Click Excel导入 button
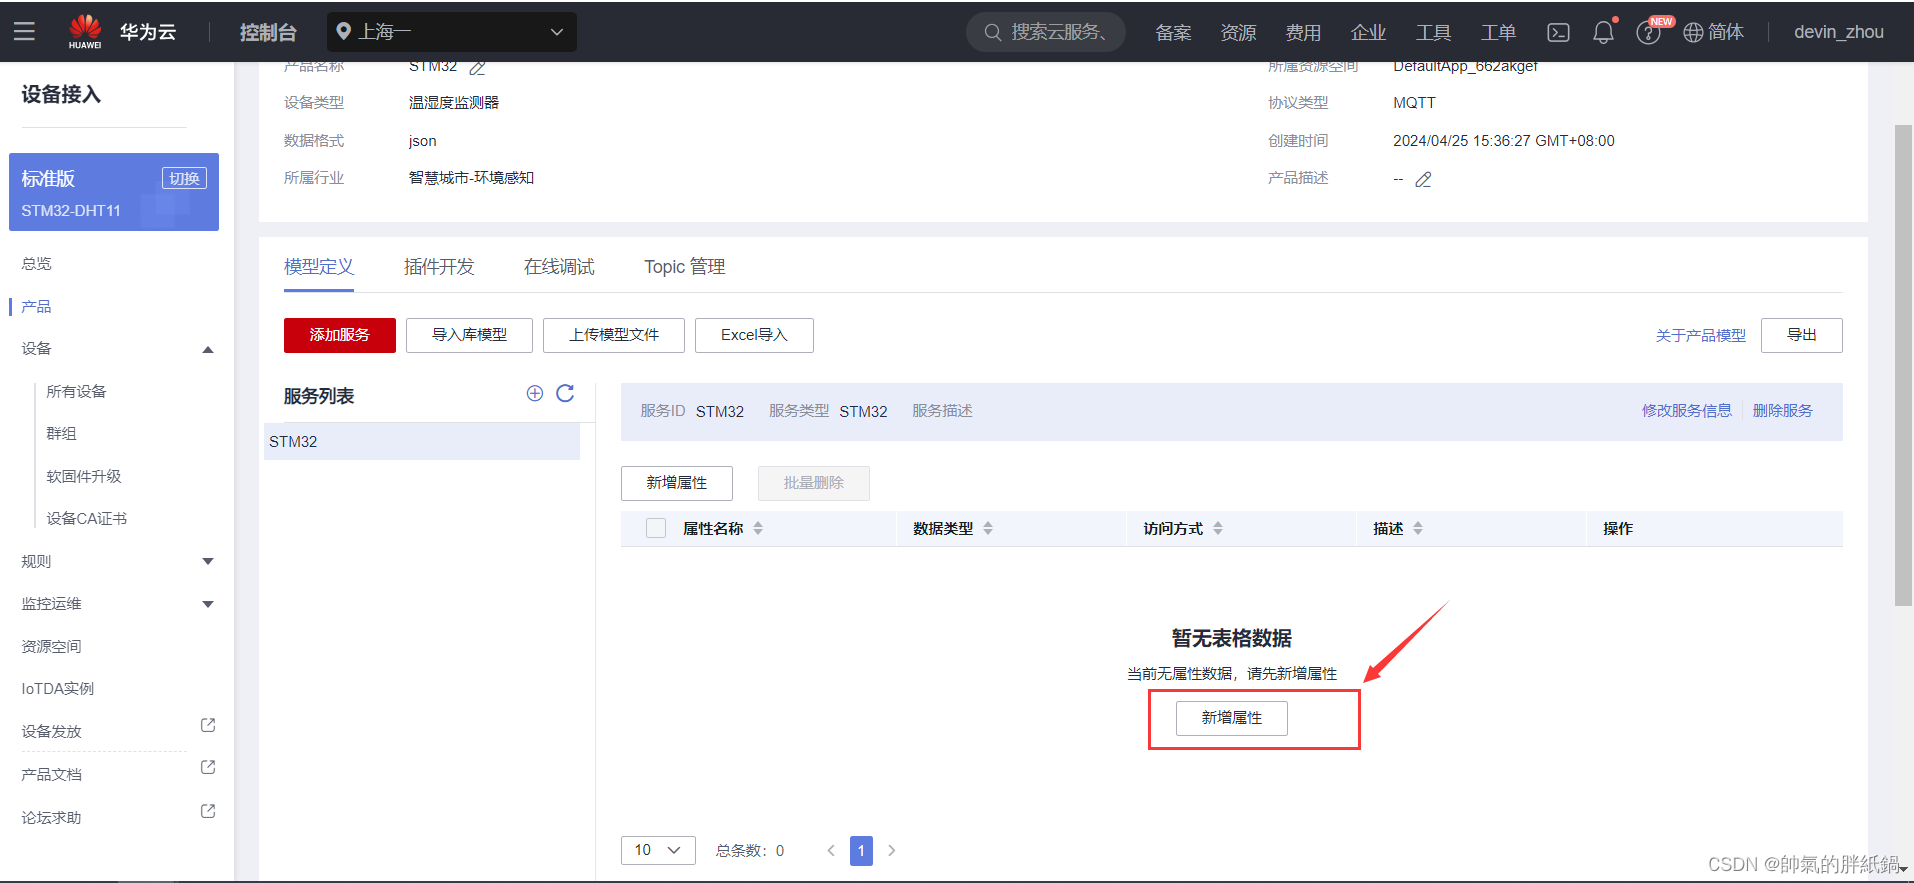Image resolution: width=1914 pixels, height=883 pixels. (x=754, y=335)
